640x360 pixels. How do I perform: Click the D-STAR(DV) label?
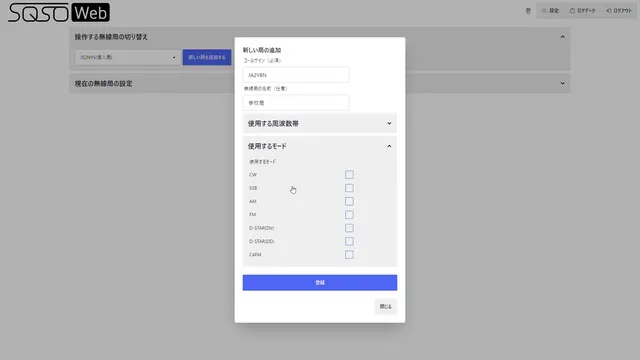(262, 228)
